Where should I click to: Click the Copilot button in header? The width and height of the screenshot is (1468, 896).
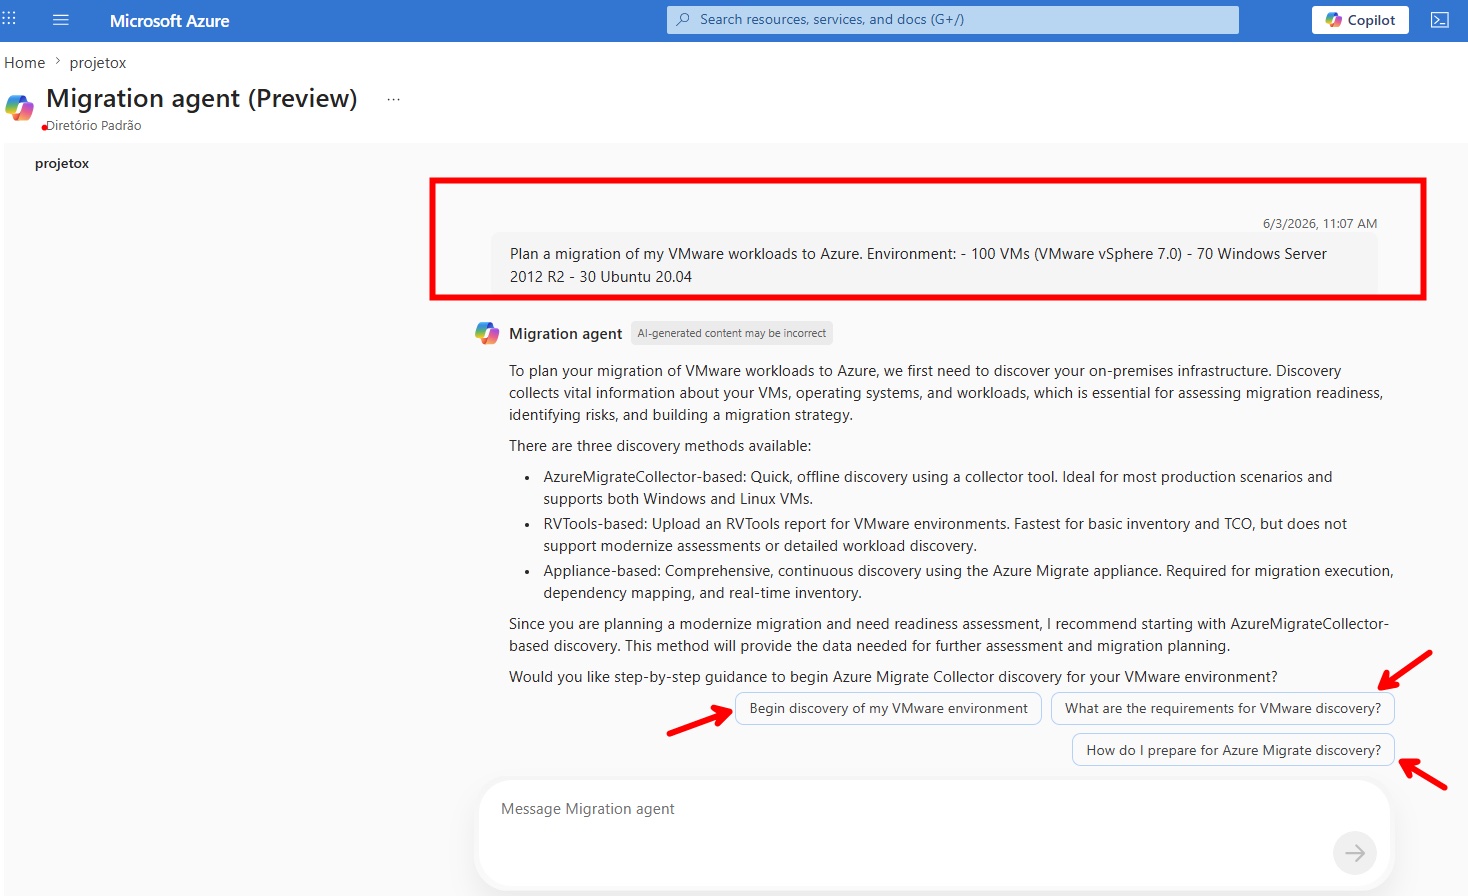coord(1360,20)
